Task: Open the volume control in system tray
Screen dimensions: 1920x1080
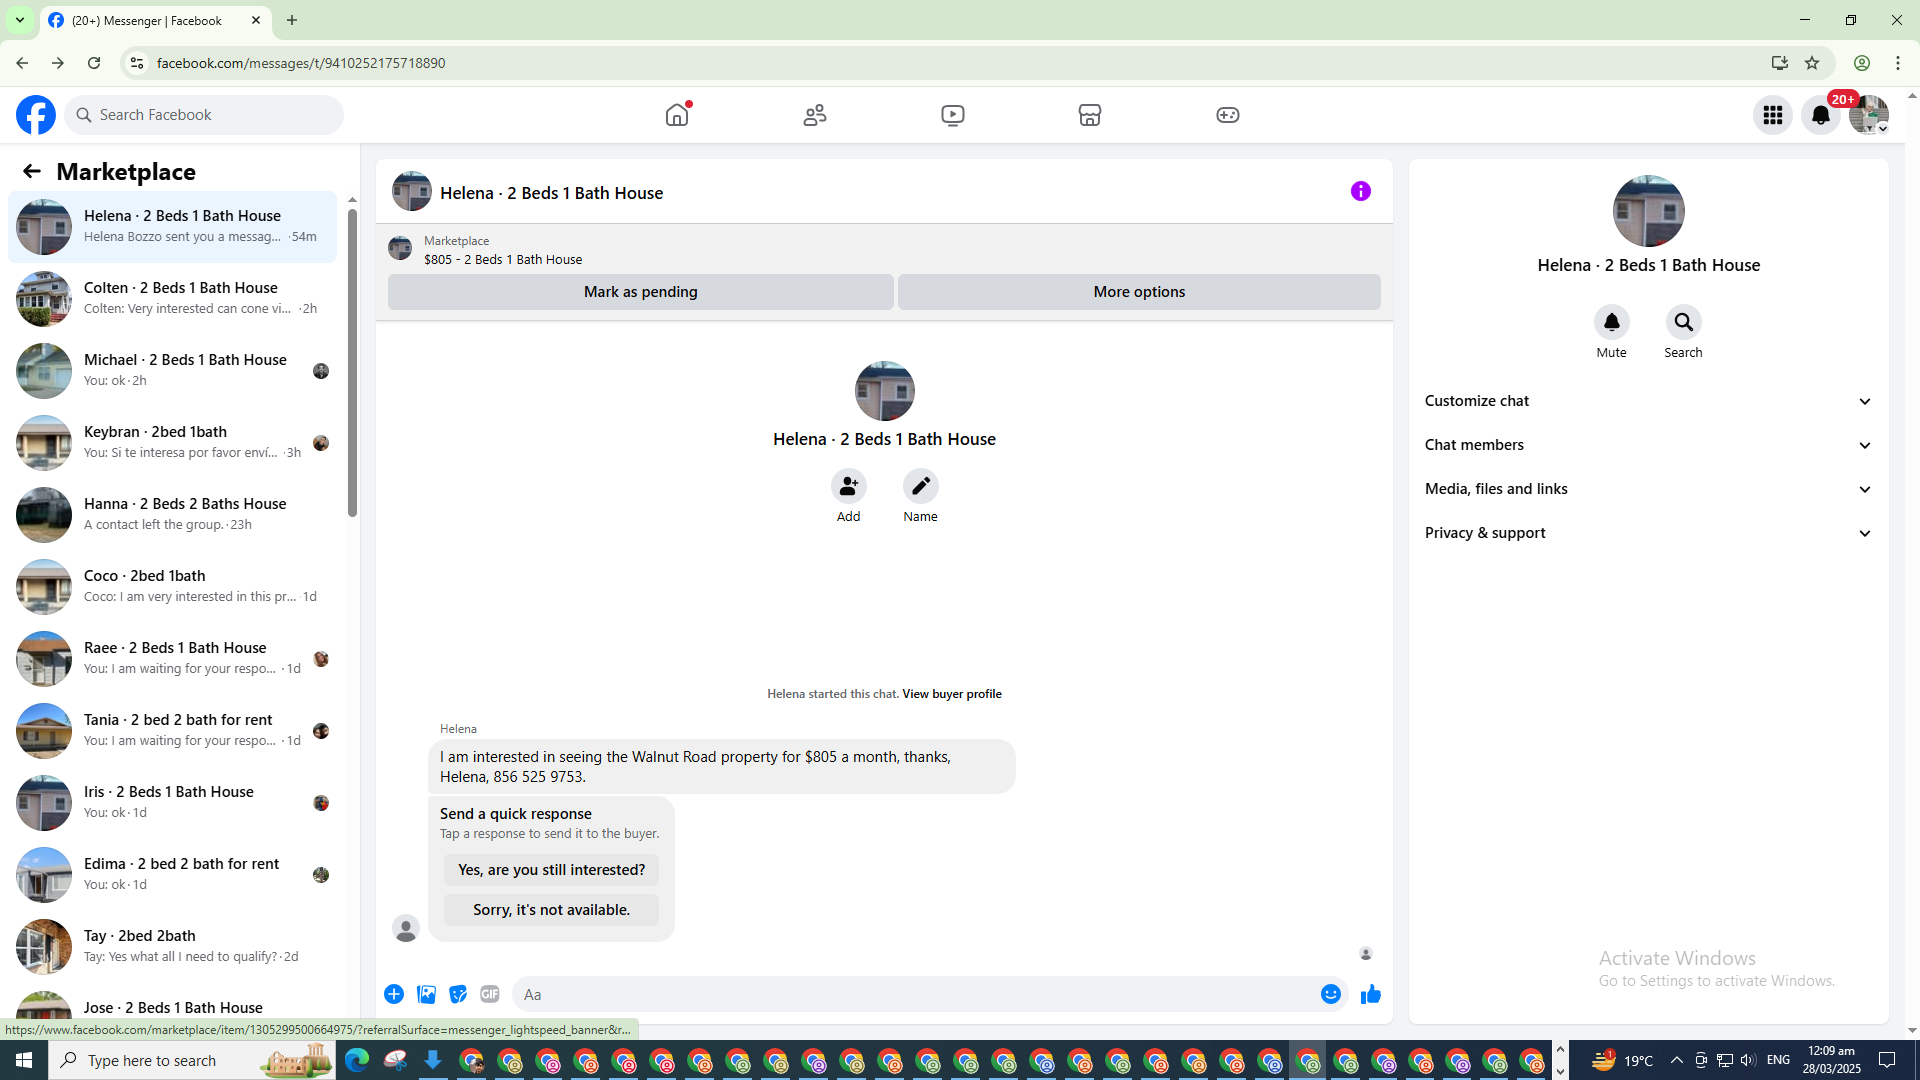Action: coord(1748,1060)
